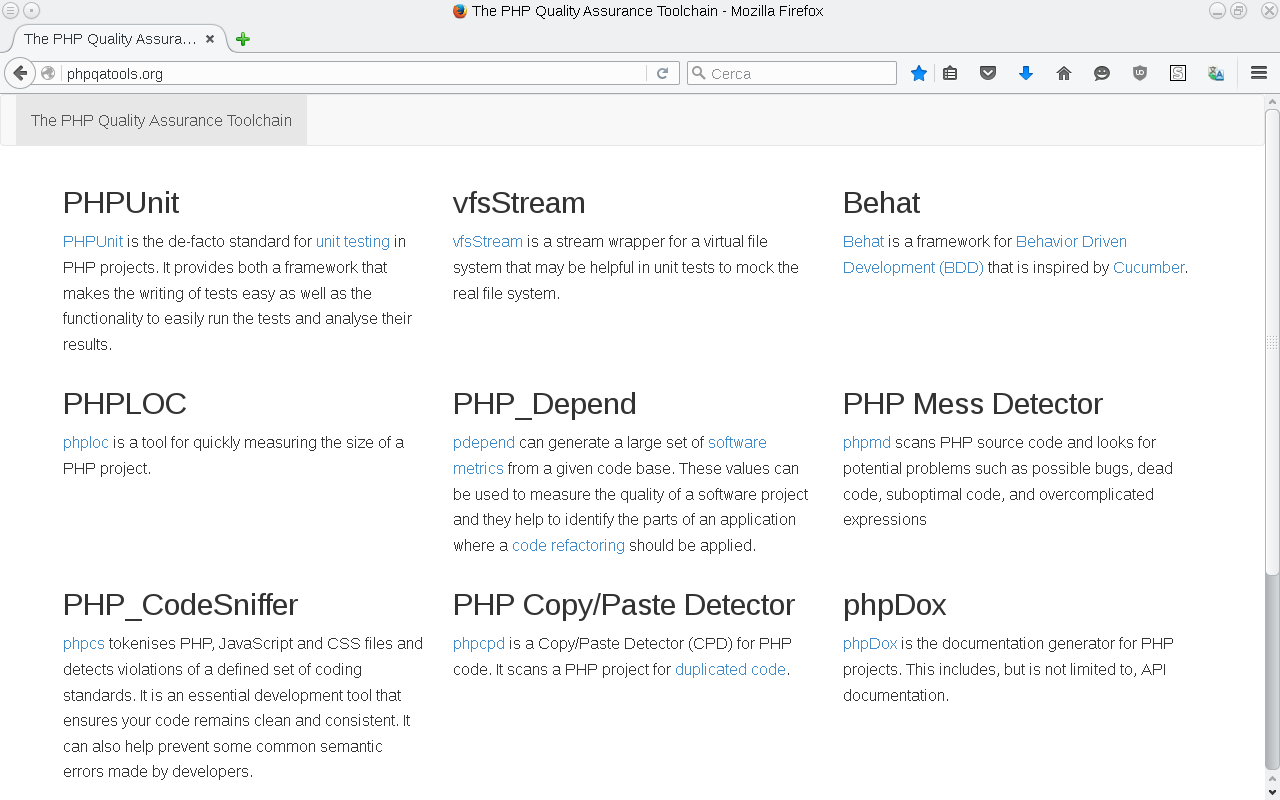Click the PHP Mess Detector heading
Screen dimensions: 1280x800
[x=973, y=404]
